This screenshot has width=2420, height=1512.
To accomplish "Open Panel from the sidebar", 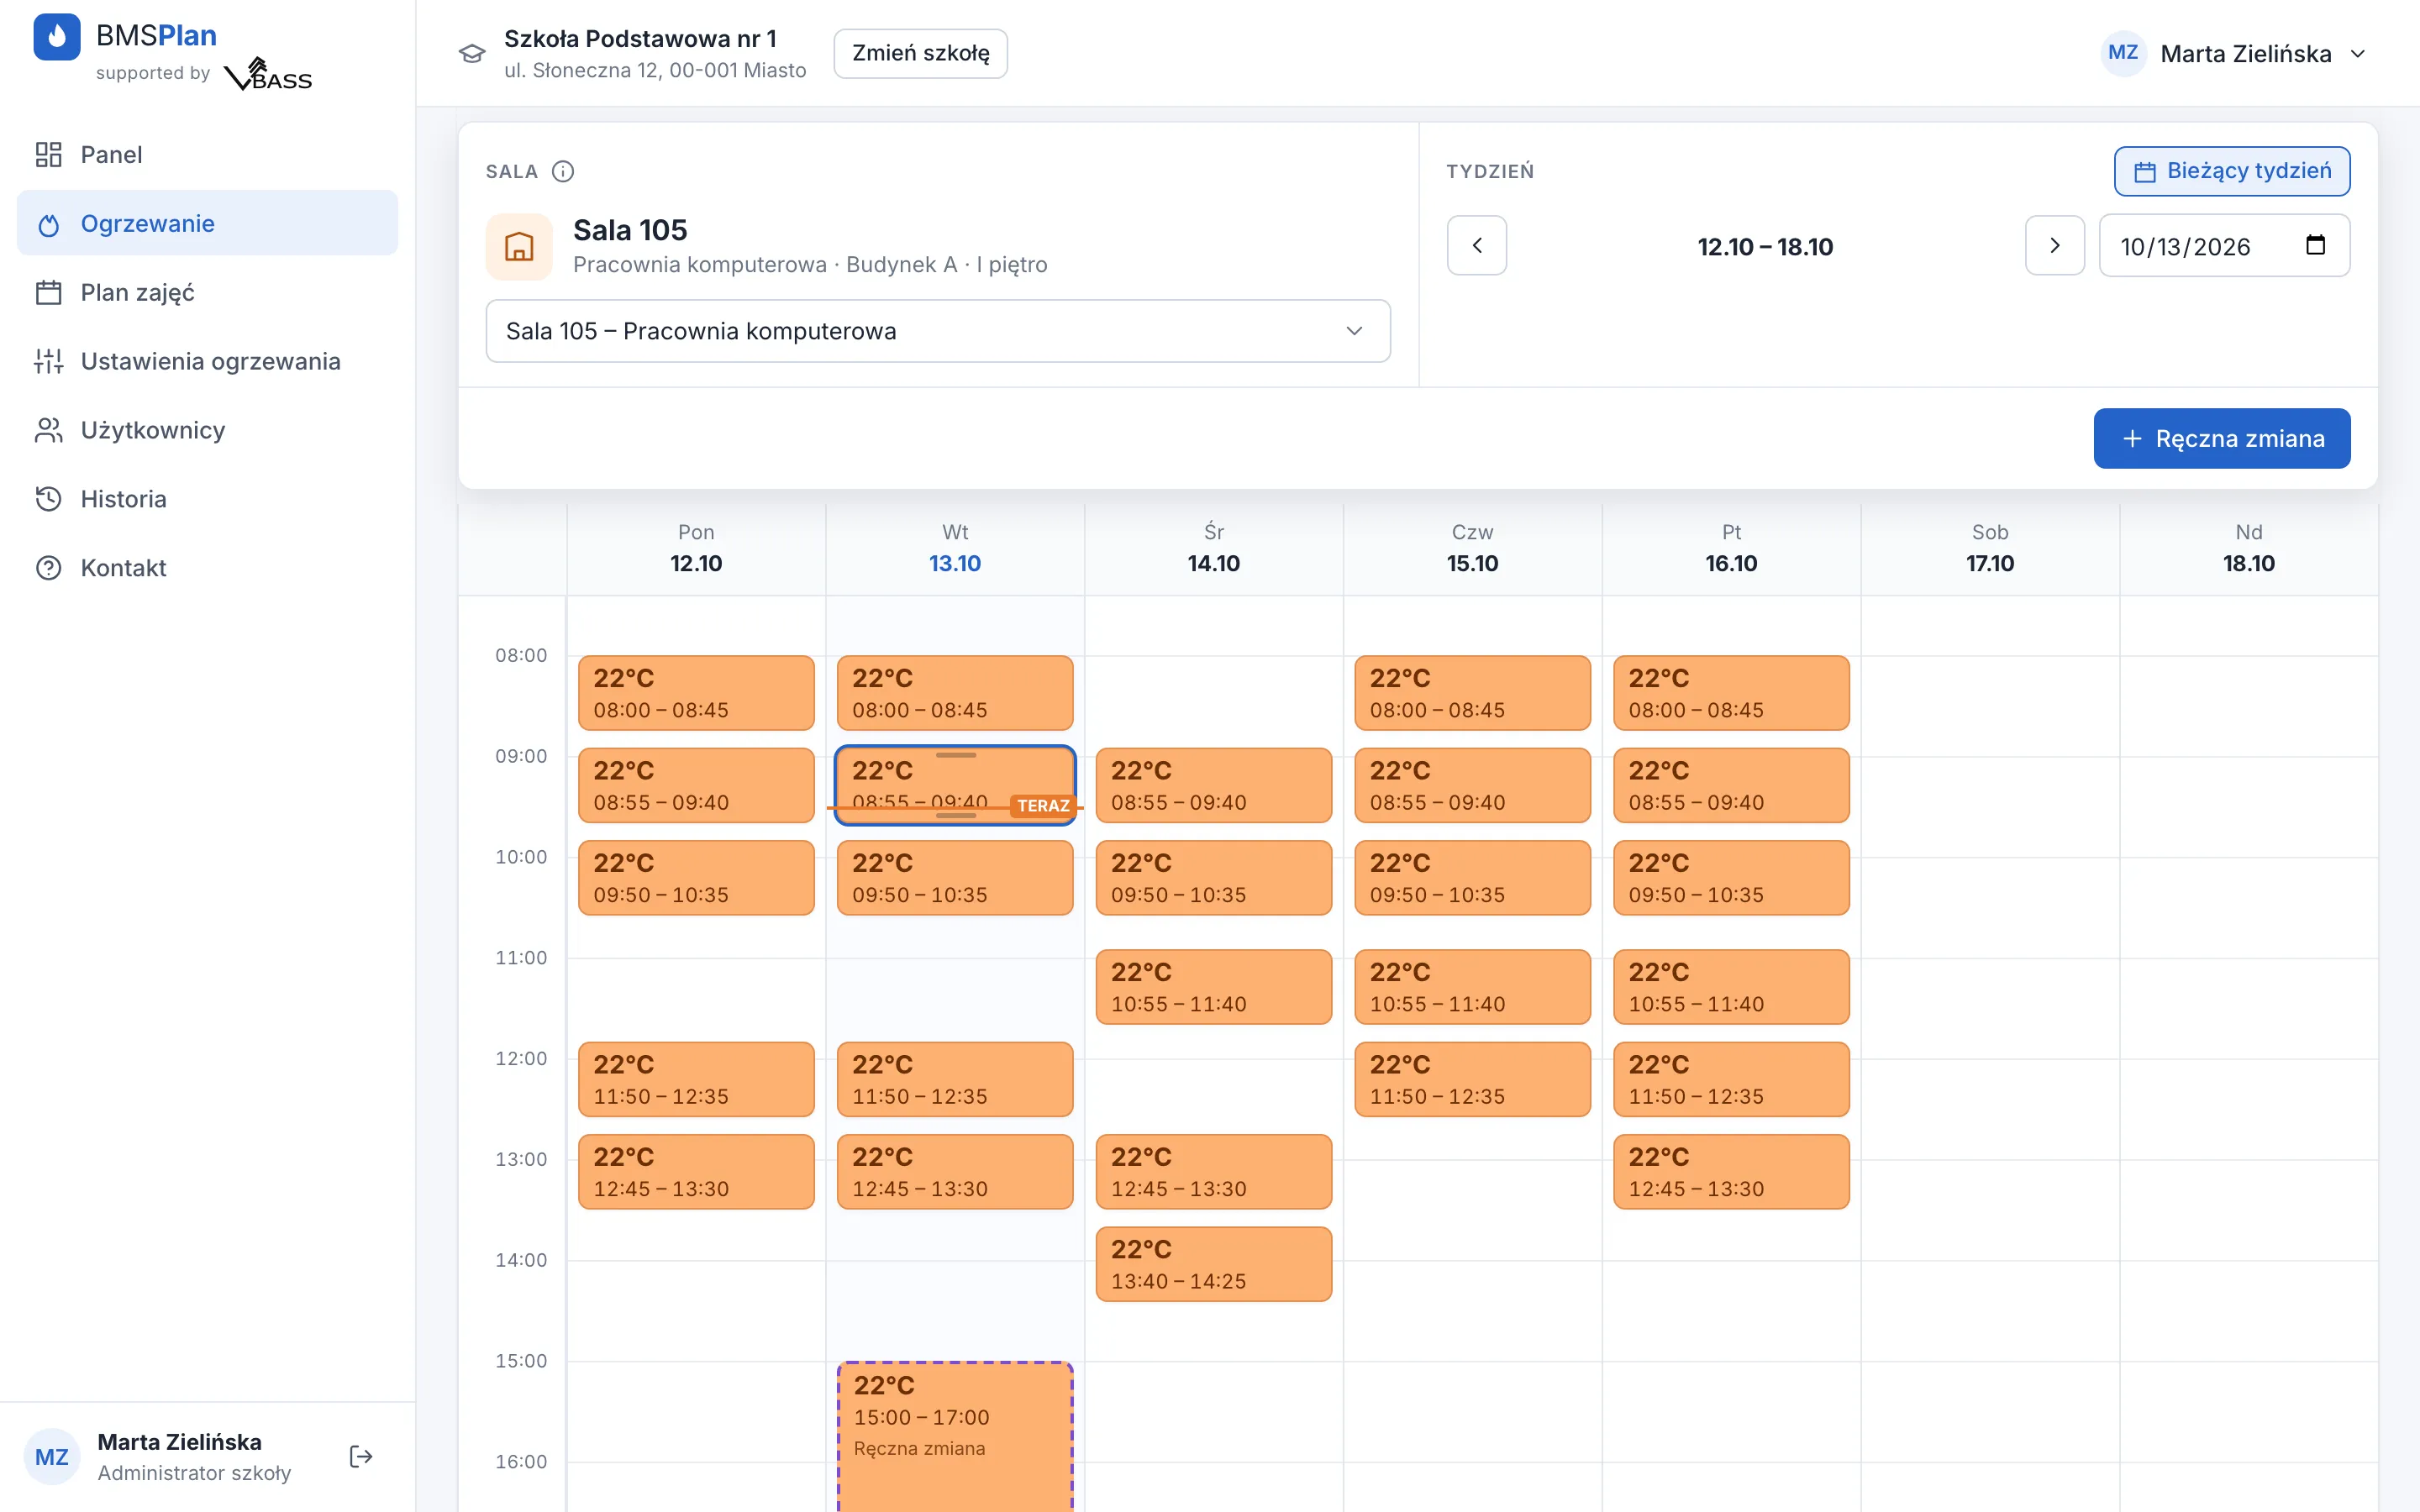I will pos(207,155).
